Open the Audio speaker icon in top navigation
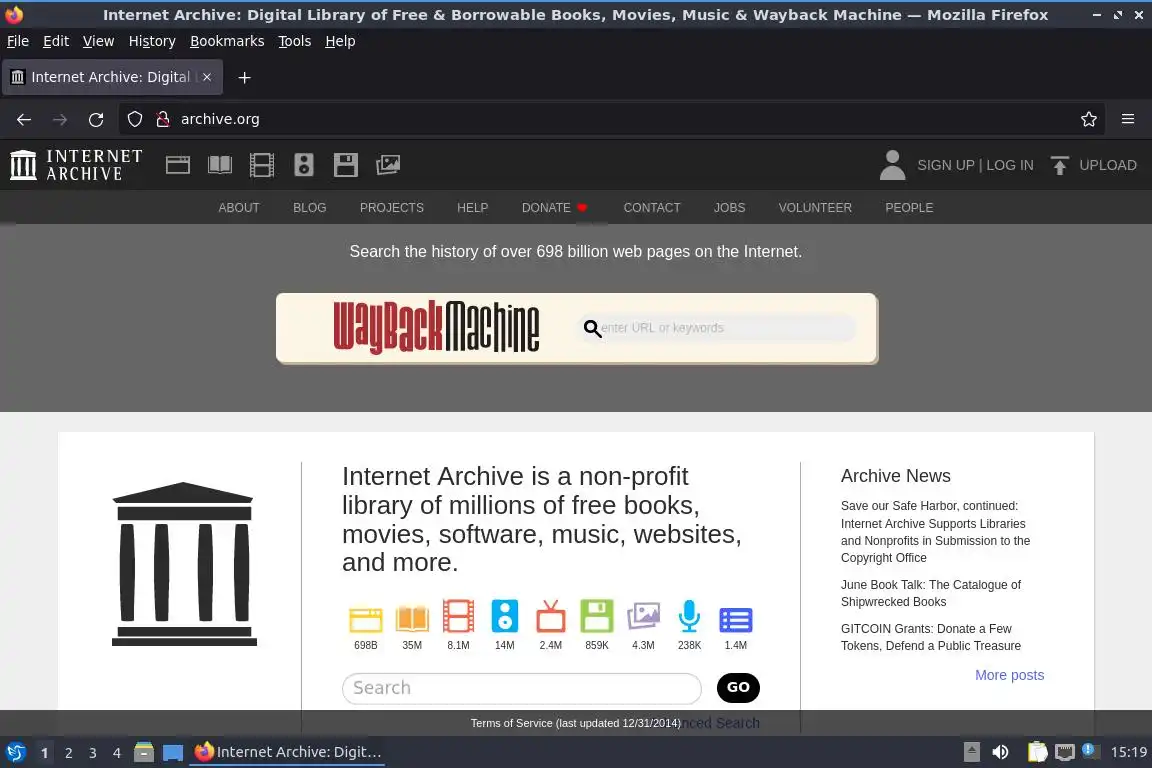Image resolution: width=1152 pixels, height=768 pixels. tap(303, 165)
